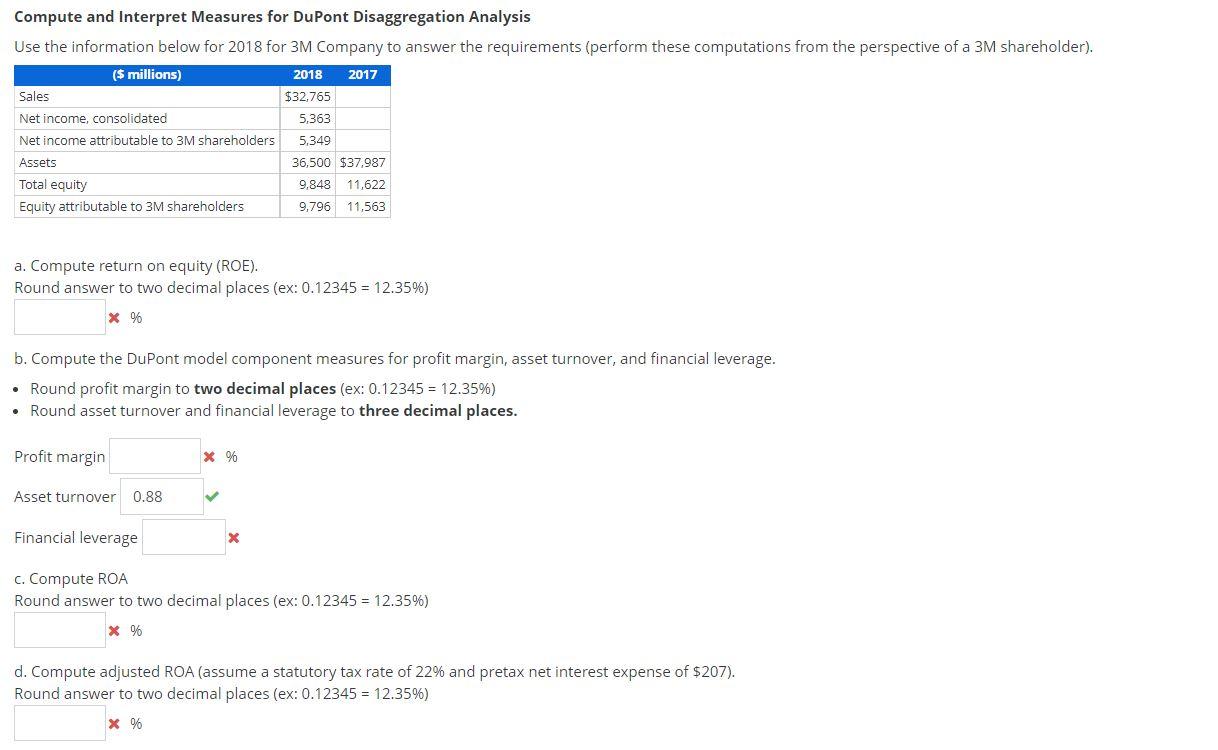1218x750 pixels.
Task: Click the Profit margin input box
Action: [x=155, y=456]
